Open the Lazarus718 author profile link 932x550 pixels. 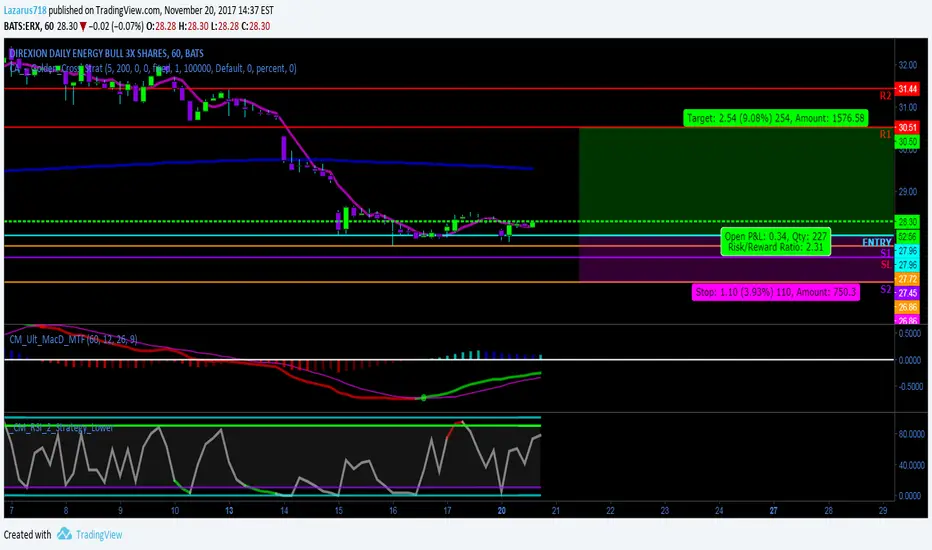coord(25,10)
